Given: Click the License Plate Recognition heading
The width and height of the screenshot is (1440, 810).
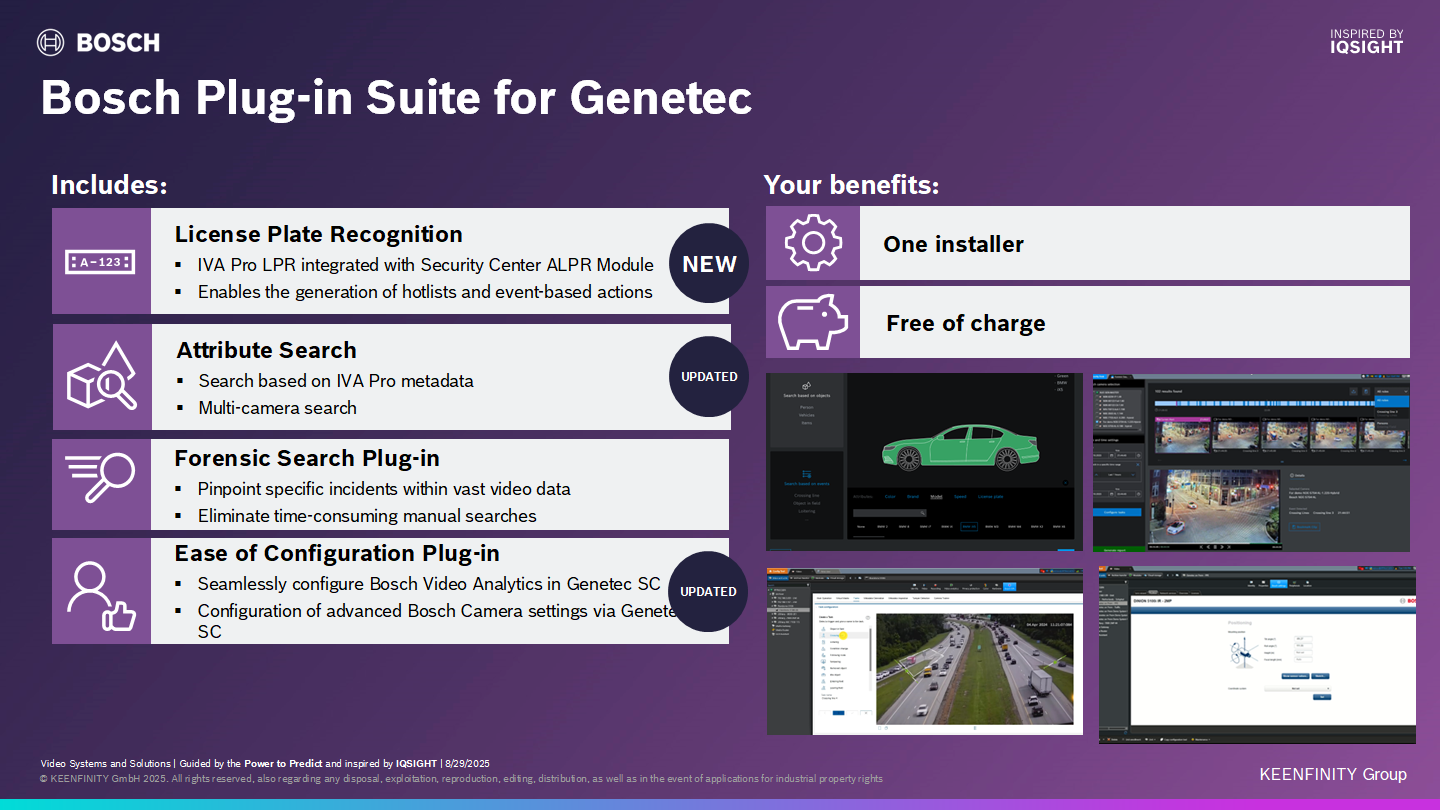Looking at the screenshot, I should coord(318,234).
